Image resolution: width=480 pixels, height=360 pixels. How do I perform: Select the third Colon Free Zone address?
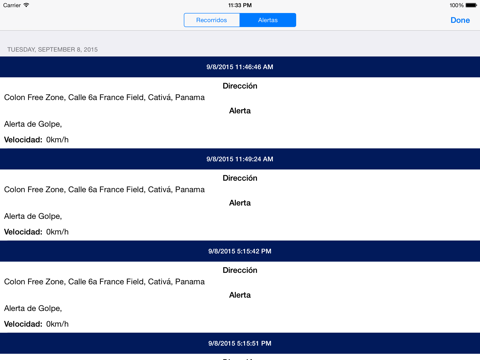(104, 282)
